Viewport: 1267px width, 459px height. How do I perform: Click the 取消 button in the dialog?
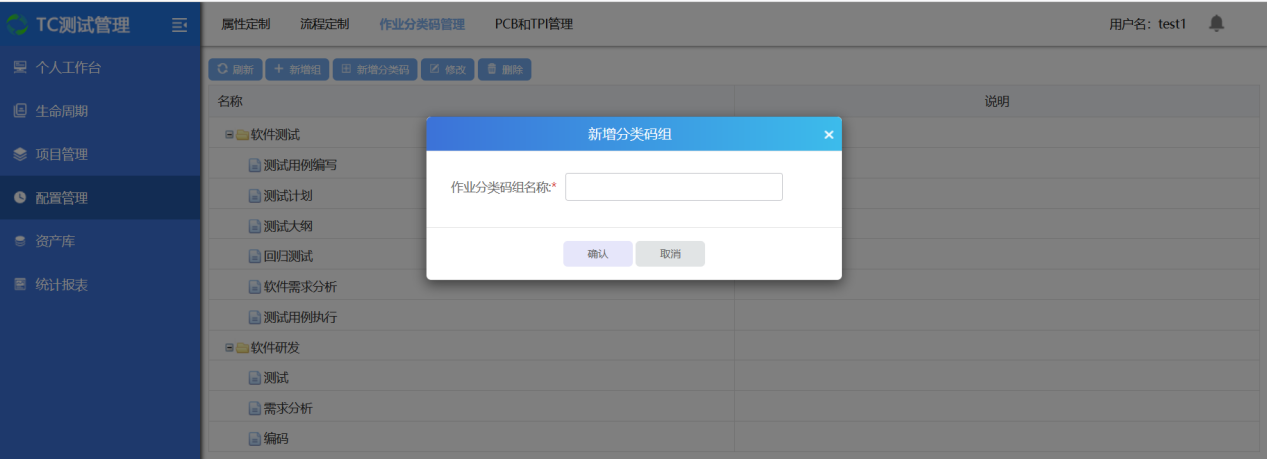(670, 254)
